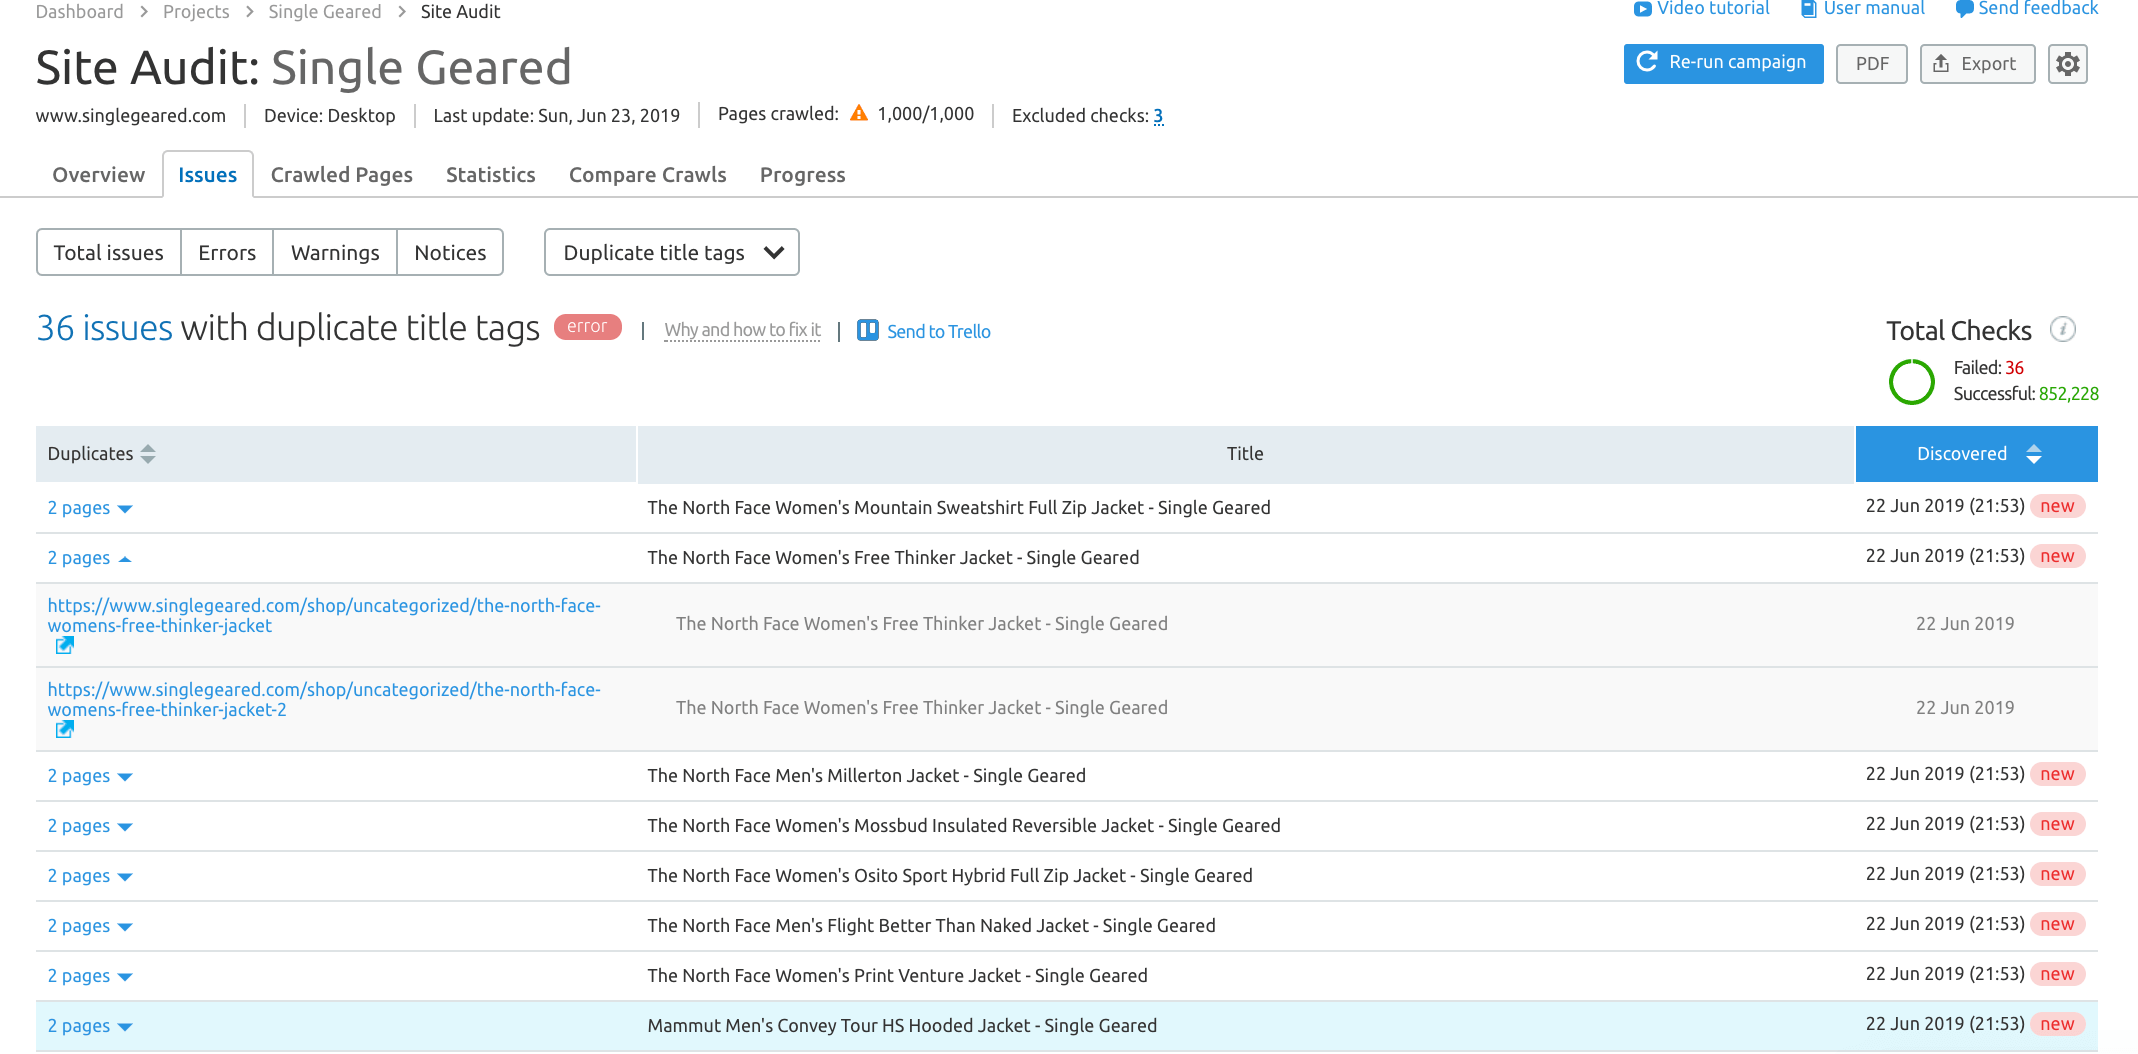2138x1054 pixels.
Task: Open the settings gear icon
Action: click(x=2067, y=64)
